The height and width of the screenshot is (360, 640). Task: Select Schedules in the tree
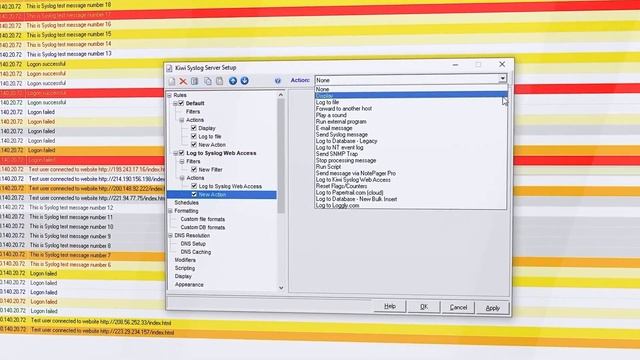click(x=187, y=203)
